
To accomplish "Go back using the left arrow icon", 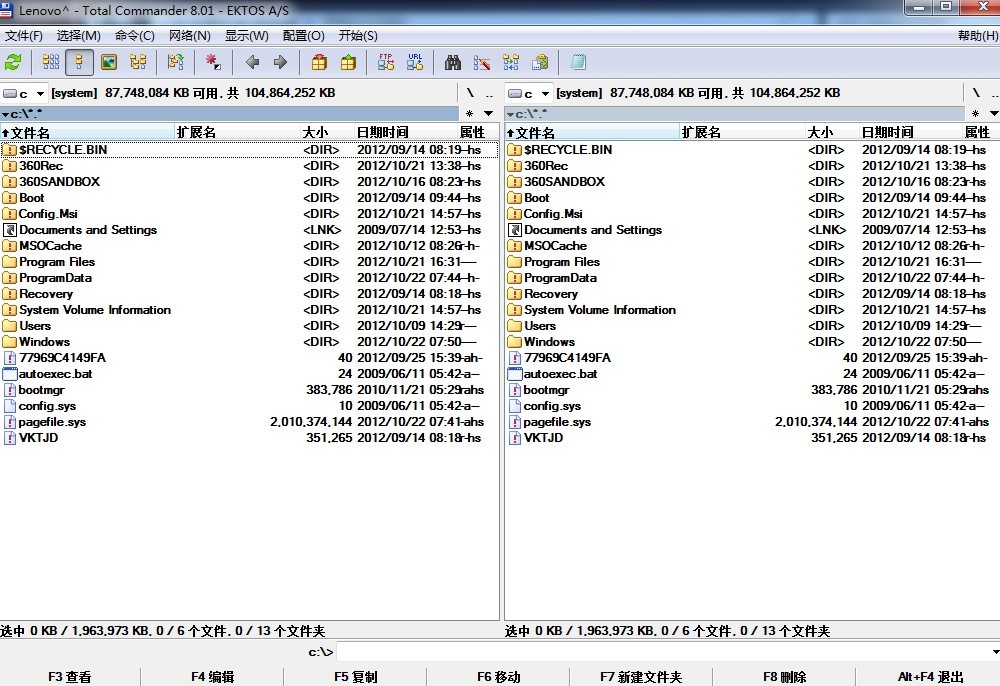I will [253, 62].
